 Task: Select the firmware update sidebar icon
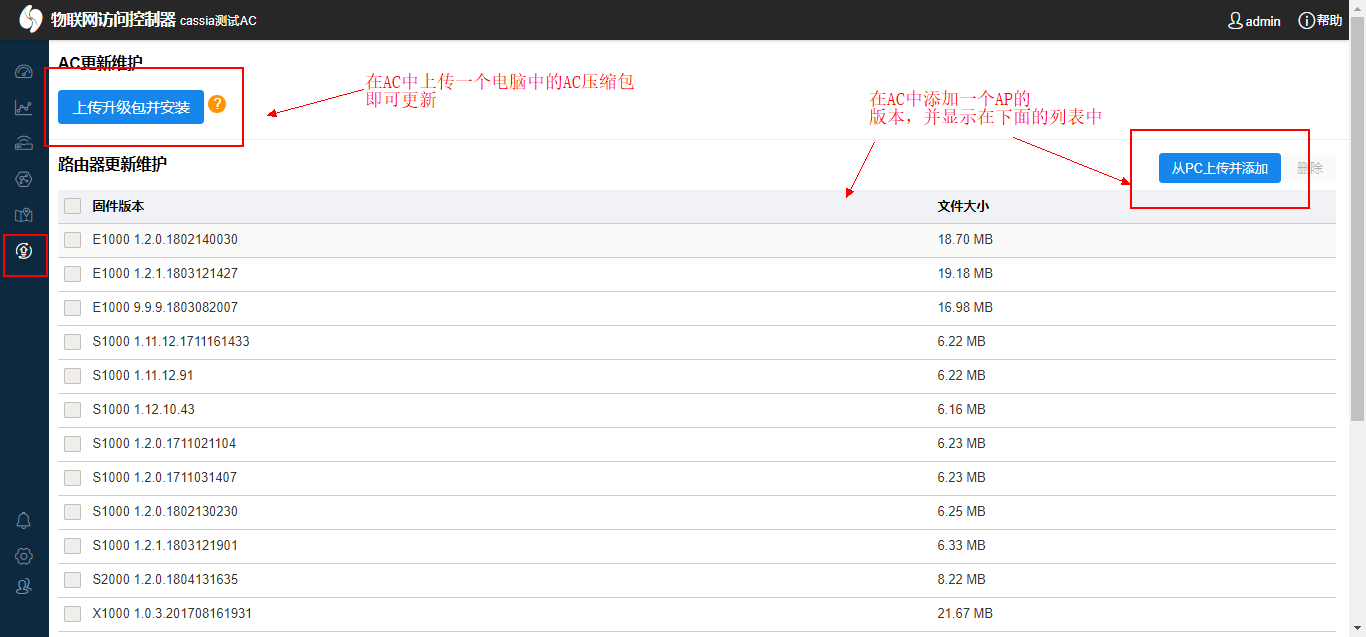(x=24, y=251)
